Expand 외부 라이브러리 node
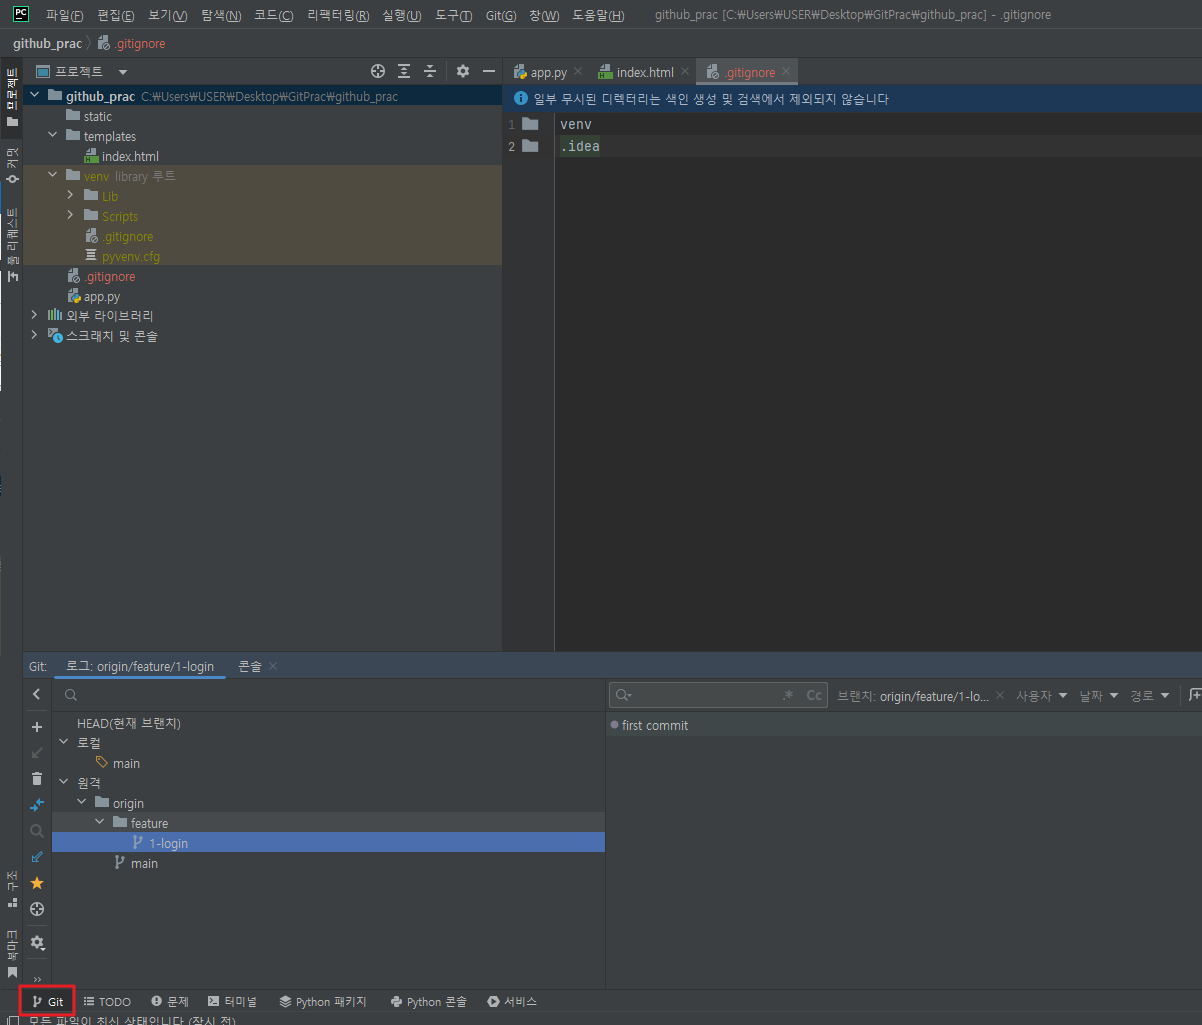Viewport: 1202px width, 1025px height. [35, 315]
